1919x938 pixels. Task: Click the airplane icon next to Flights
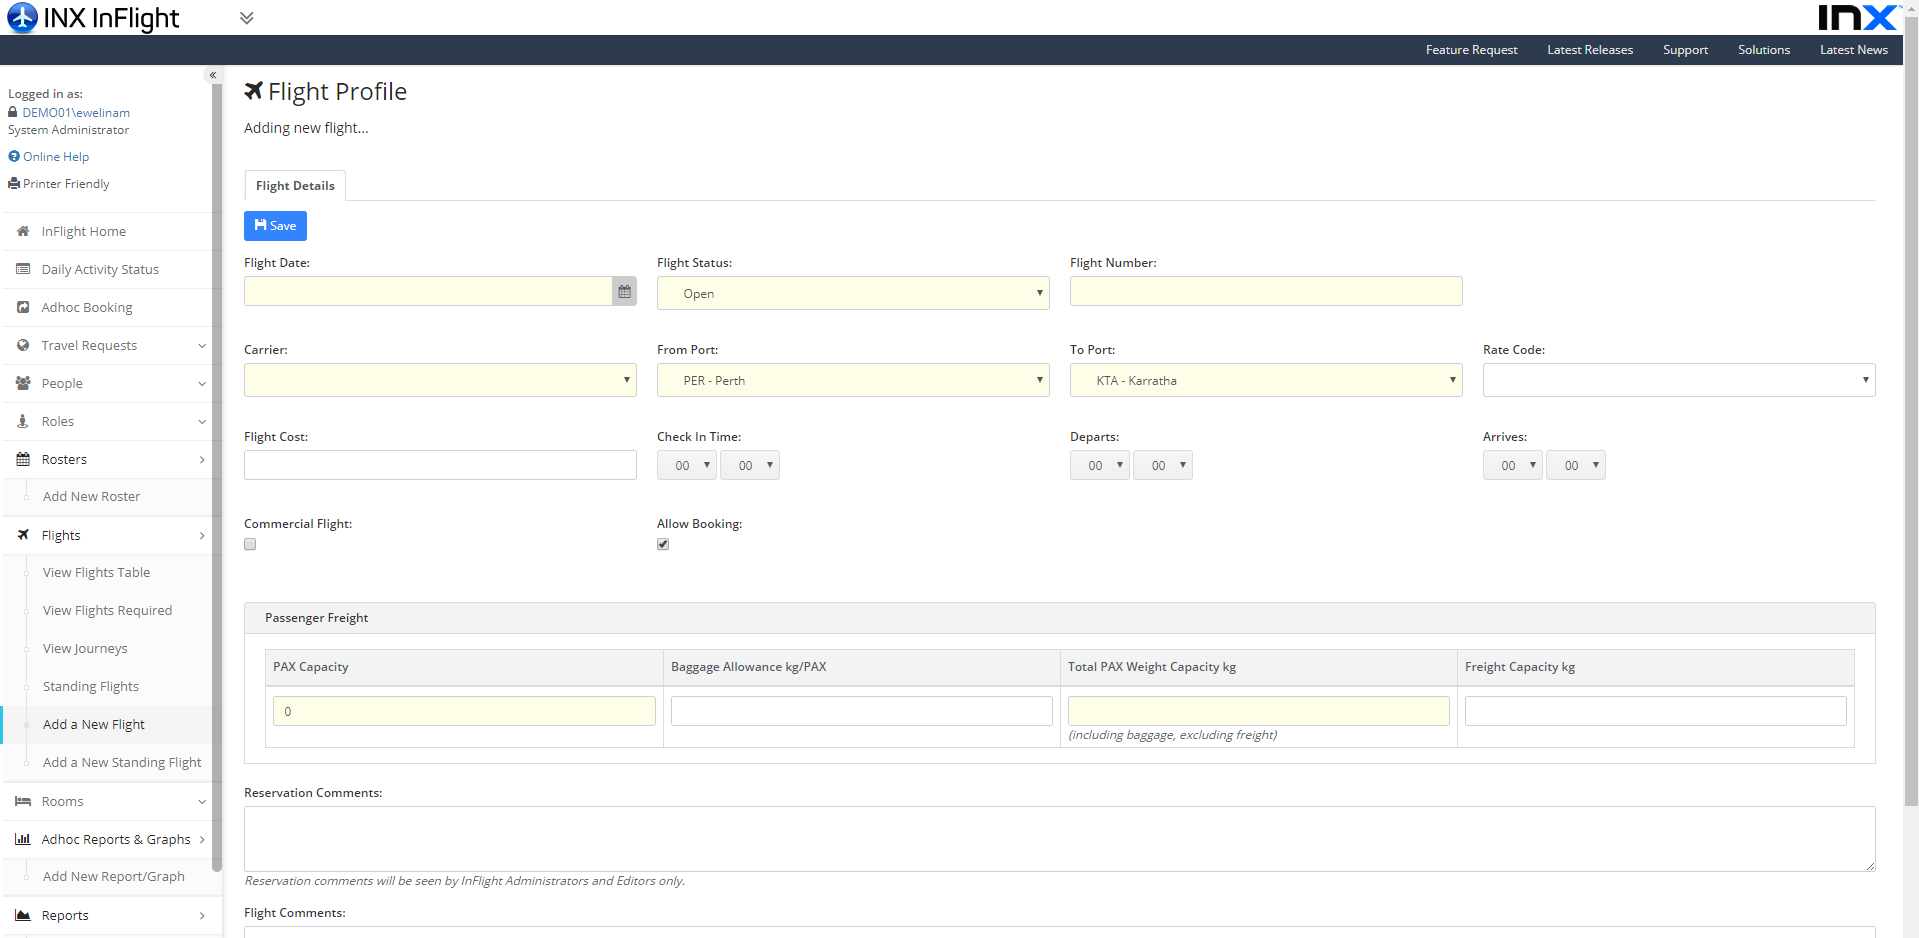coord(22,535)
